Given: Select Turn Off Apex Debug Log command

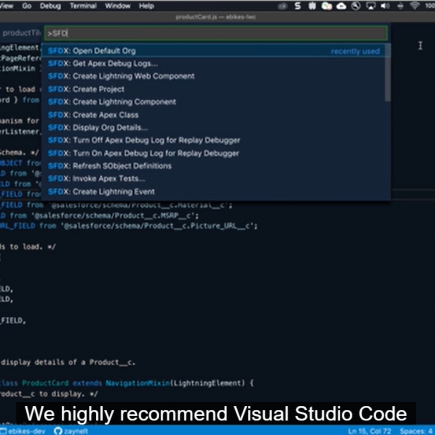Looking at the screenshot, I should (216, 140).
